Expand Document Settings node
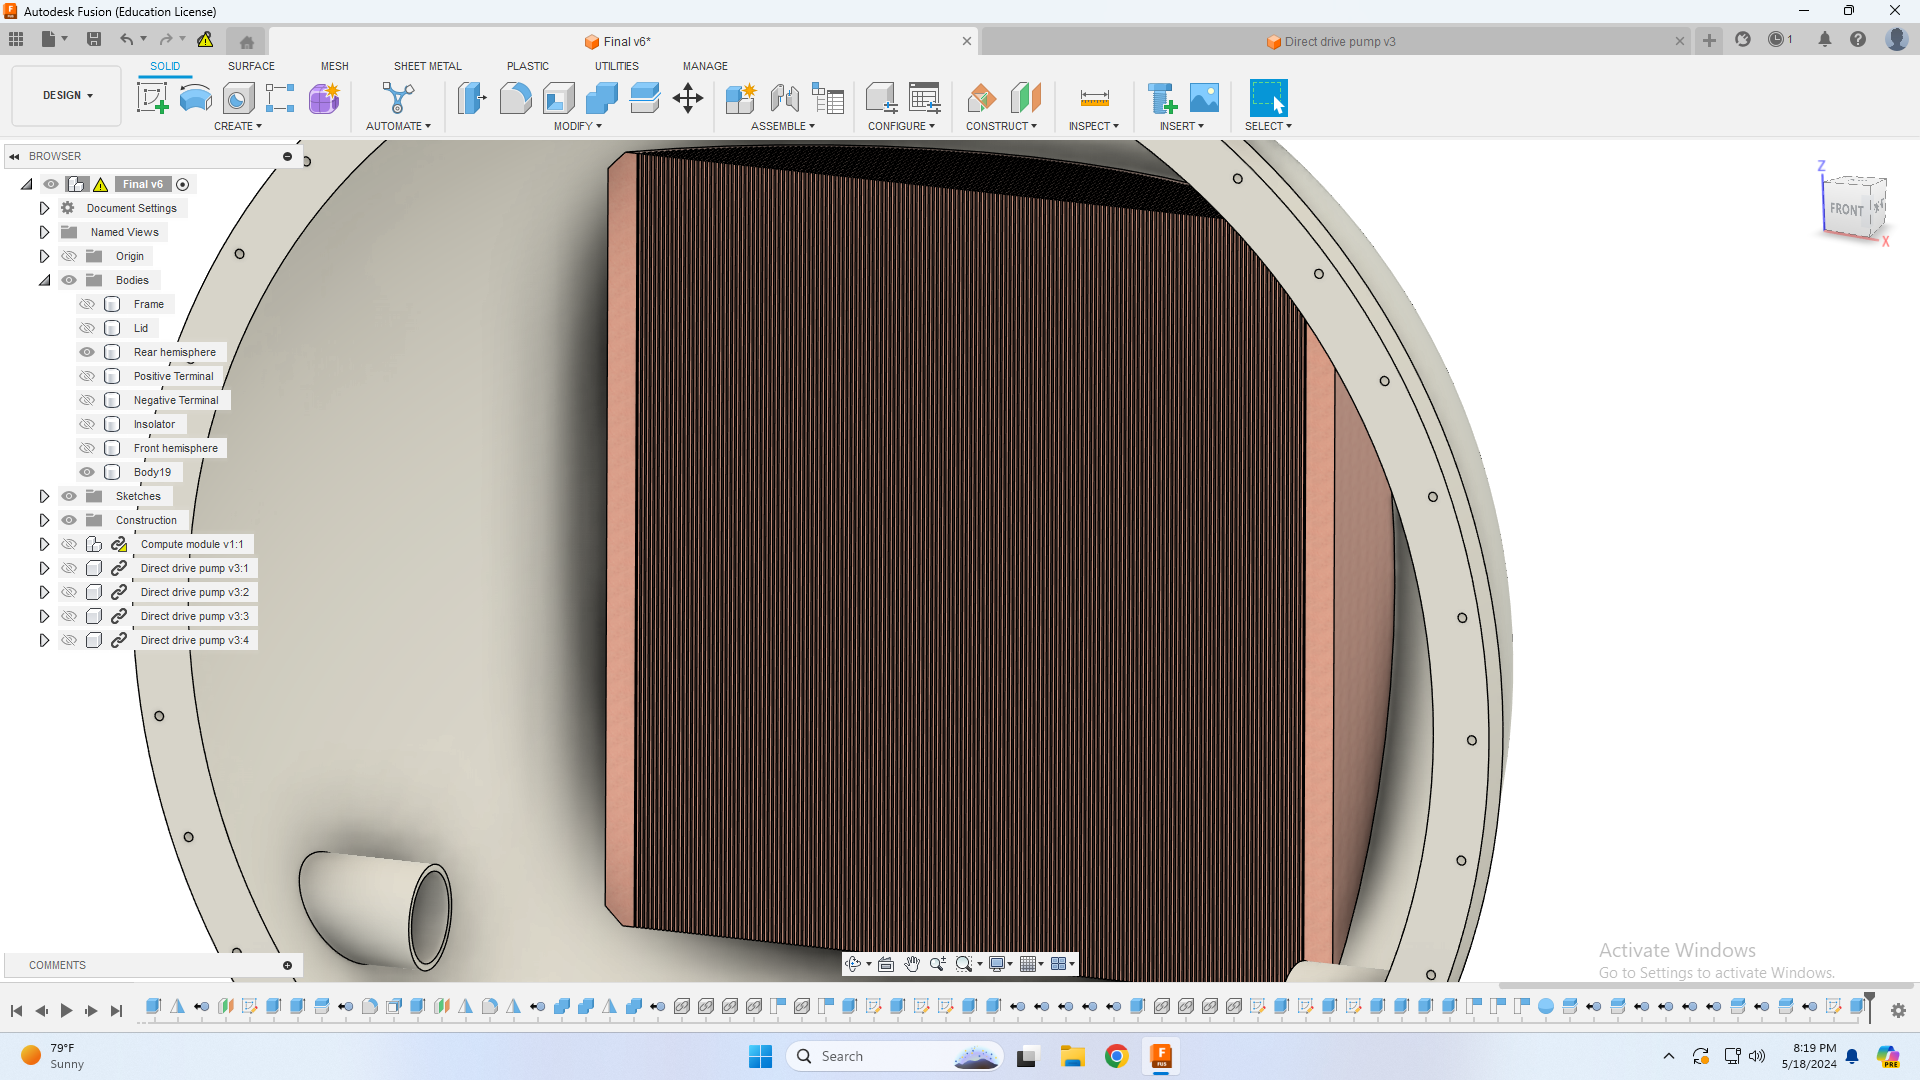Viewport: 1920px width, 1080px height. pyautogui.click(x=44, y=208)
